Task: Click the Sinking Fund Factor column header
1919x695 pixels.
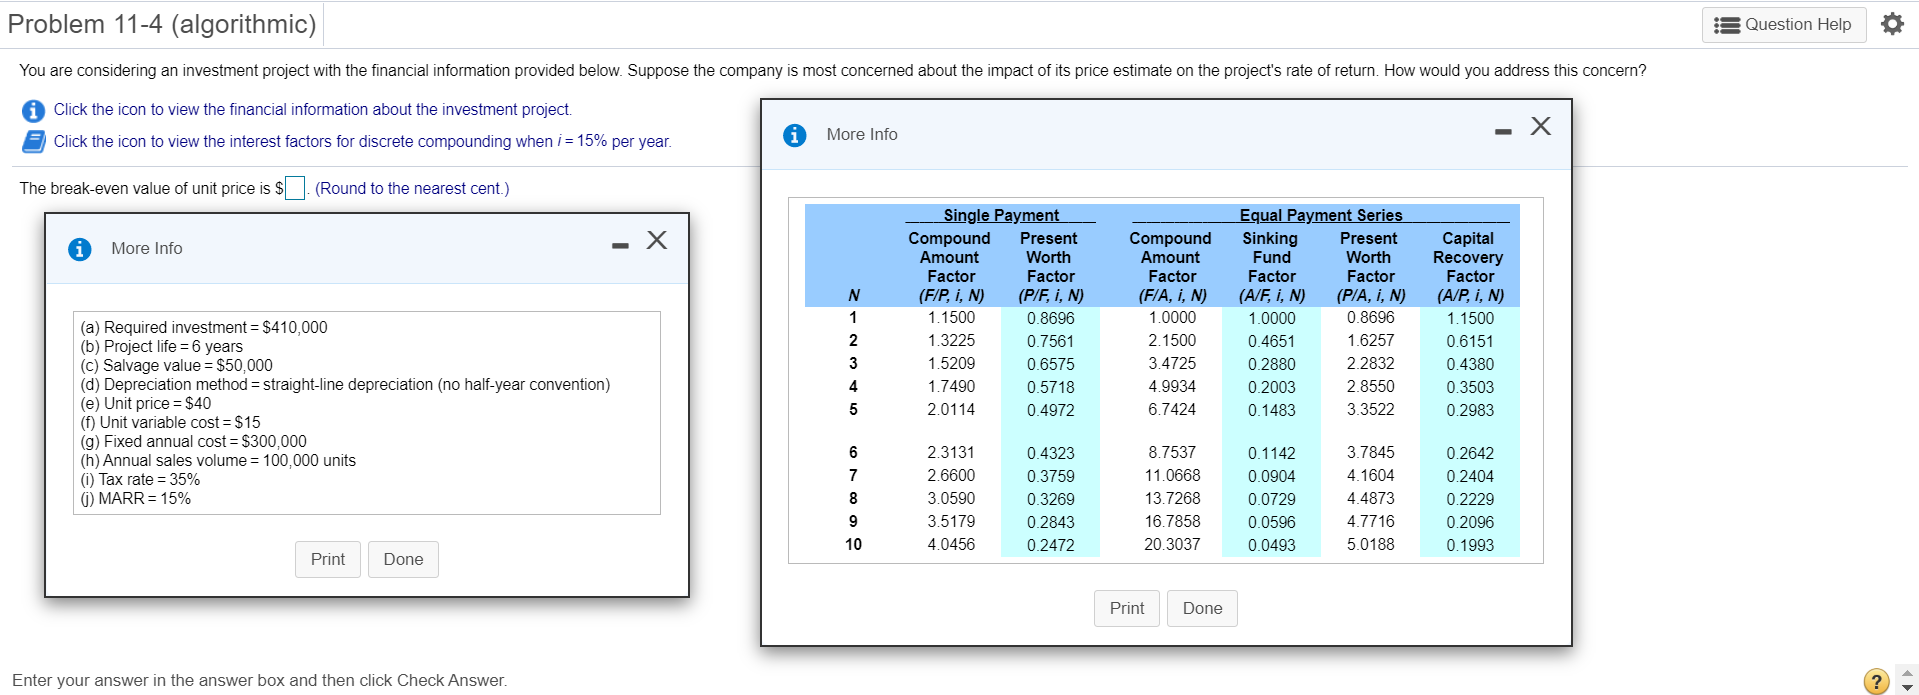Action: coord(1271,266)
